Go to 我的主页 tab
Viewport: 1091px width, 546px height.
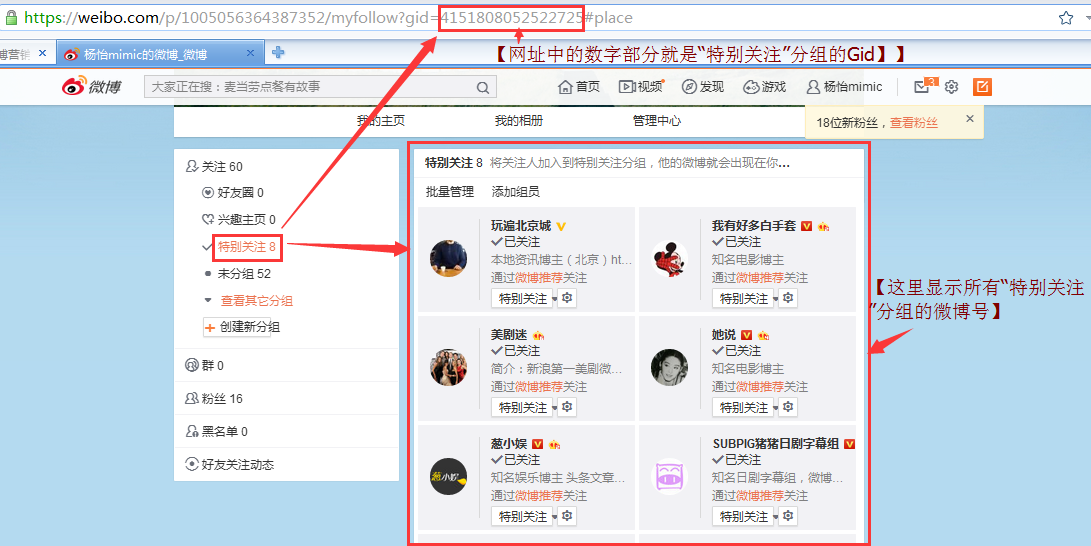pyautogui.click(x=381, y=121)
